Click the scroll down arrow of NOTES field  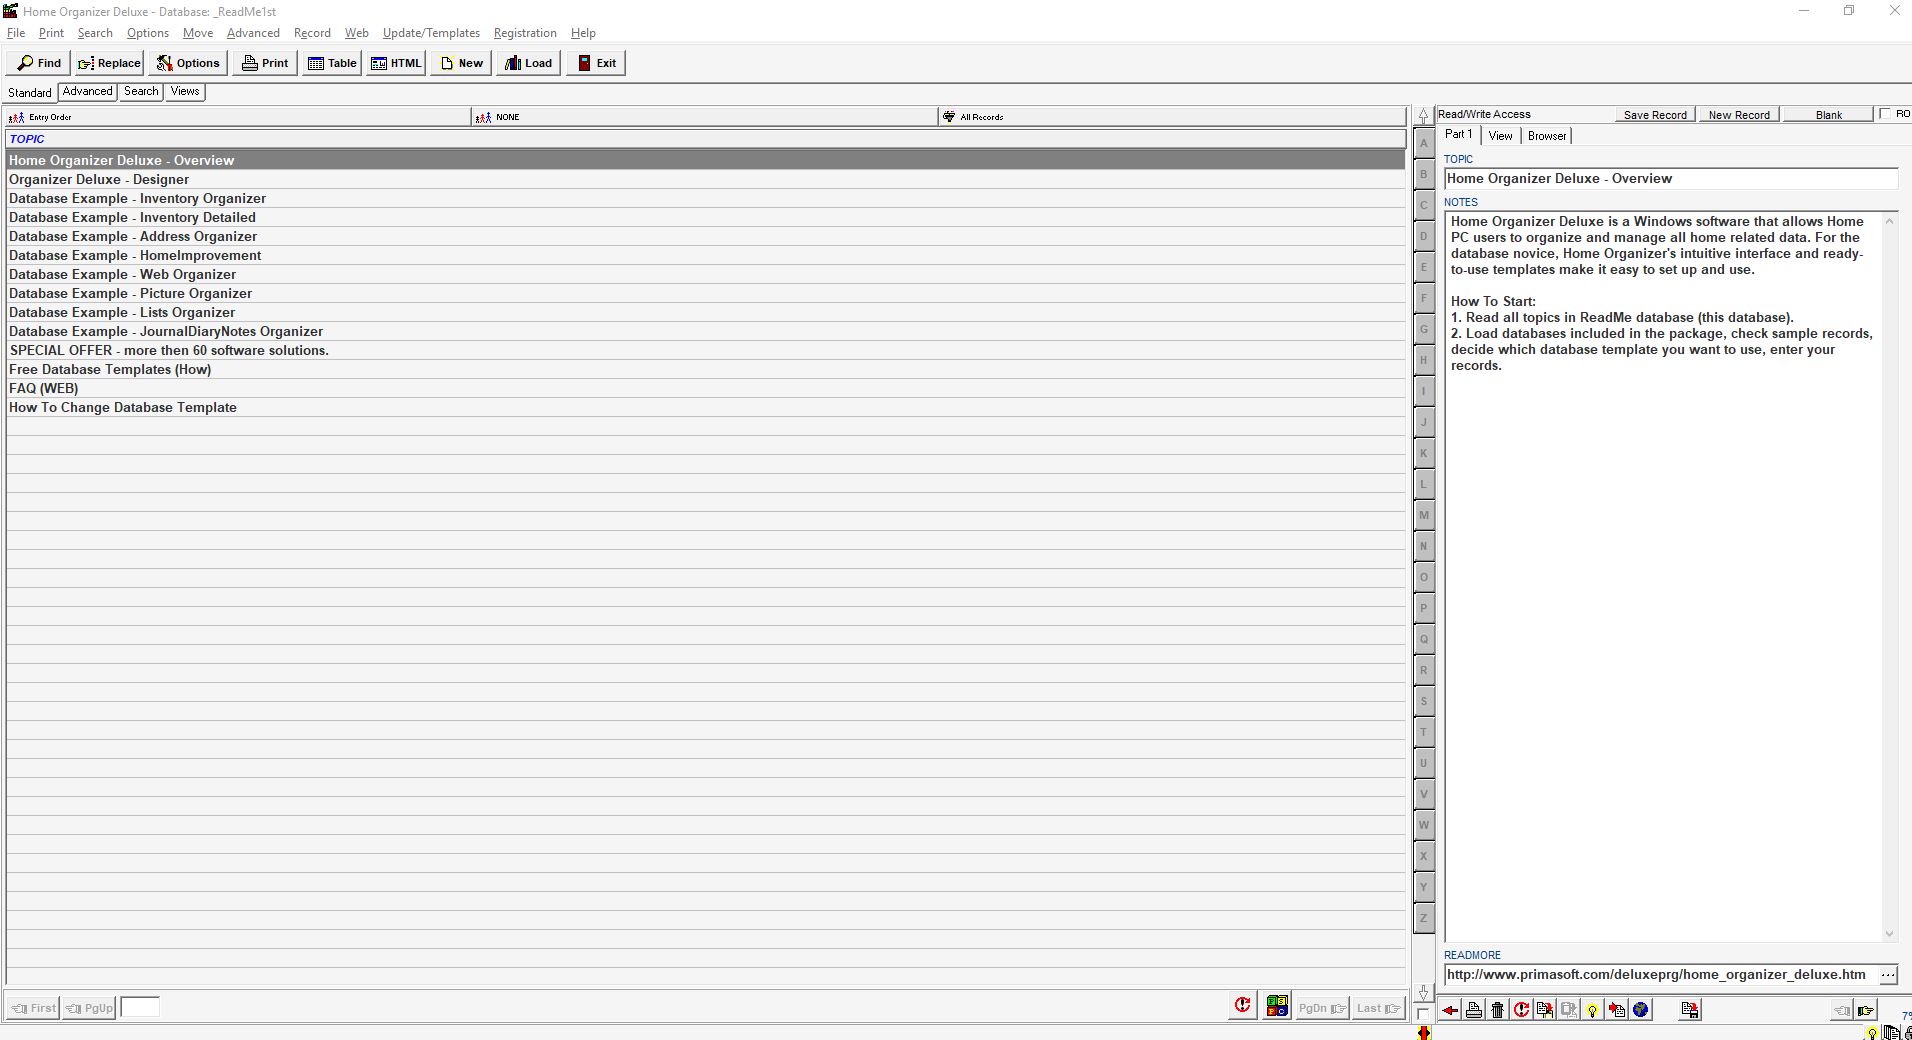point(1889,934)
